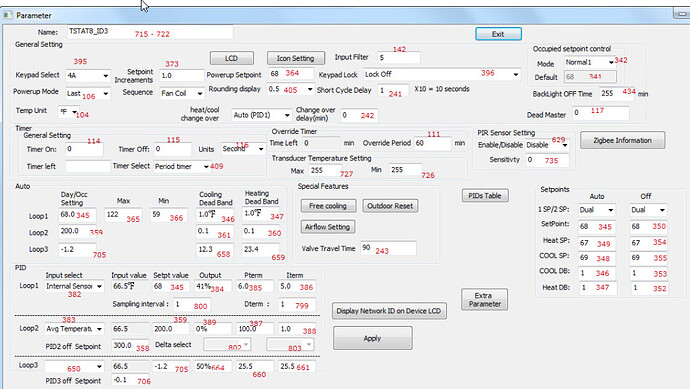Expand the Keypad Select dropdown
The width and height of the screenshot is (690, 389).
(87, 75)
